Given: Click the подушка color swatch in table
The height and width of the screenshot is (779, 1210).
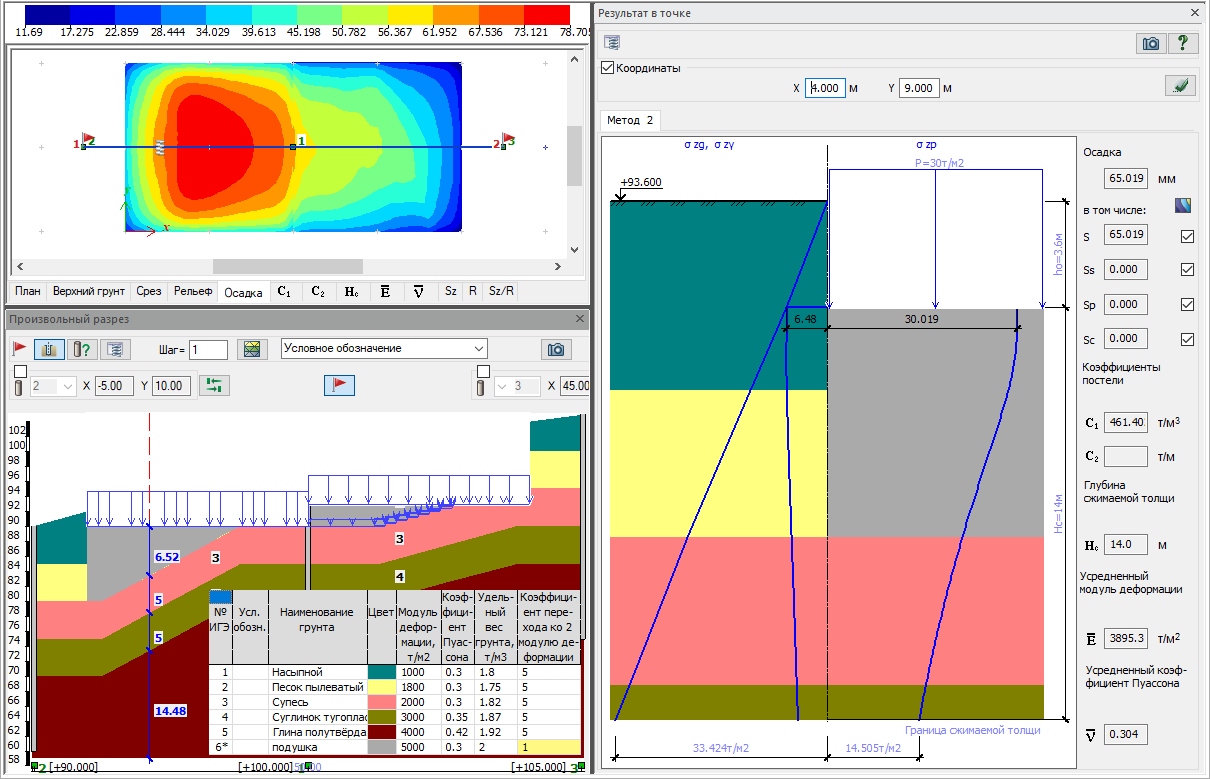Looking at the screenshot, I should (x=381, y=747).
